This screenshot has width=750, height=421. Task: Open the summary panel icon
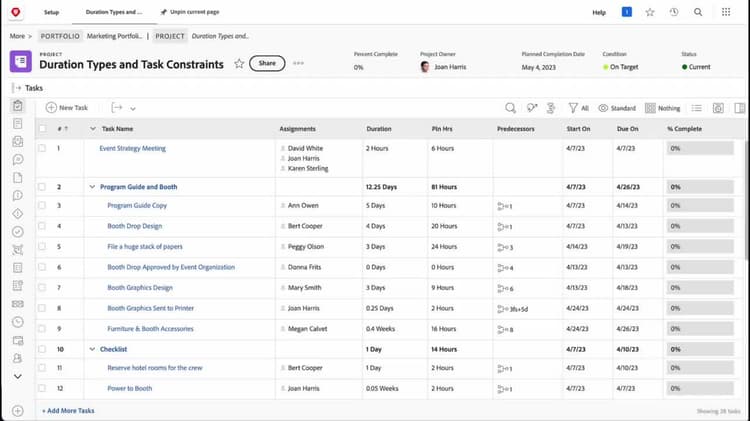[x=739, y=108]
